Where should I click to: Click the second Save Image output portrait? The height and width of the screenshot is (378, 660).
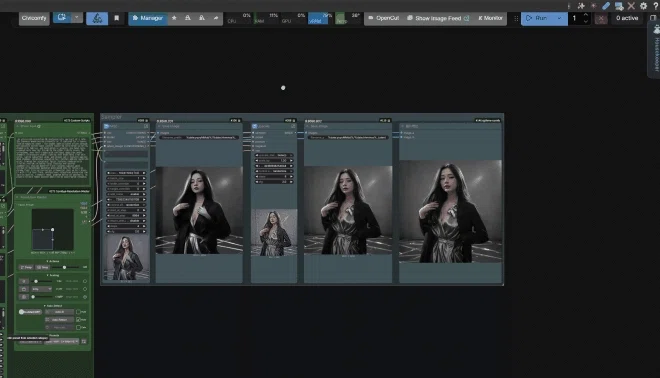click(348, 210)
